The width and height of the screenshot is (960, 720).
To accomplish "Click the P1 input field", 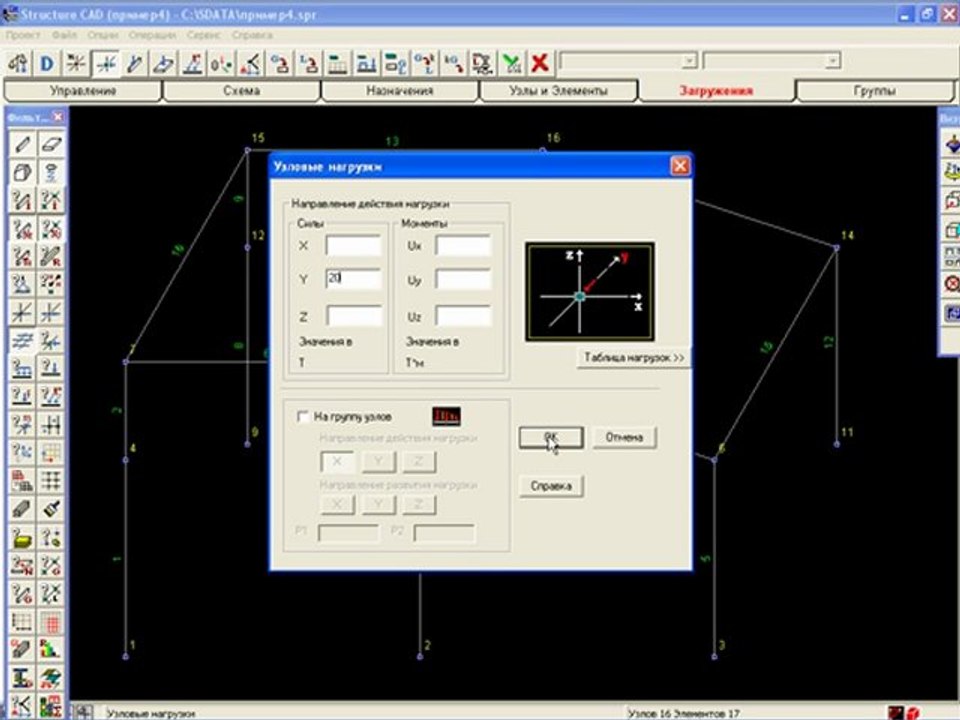I will coord(348,533).
